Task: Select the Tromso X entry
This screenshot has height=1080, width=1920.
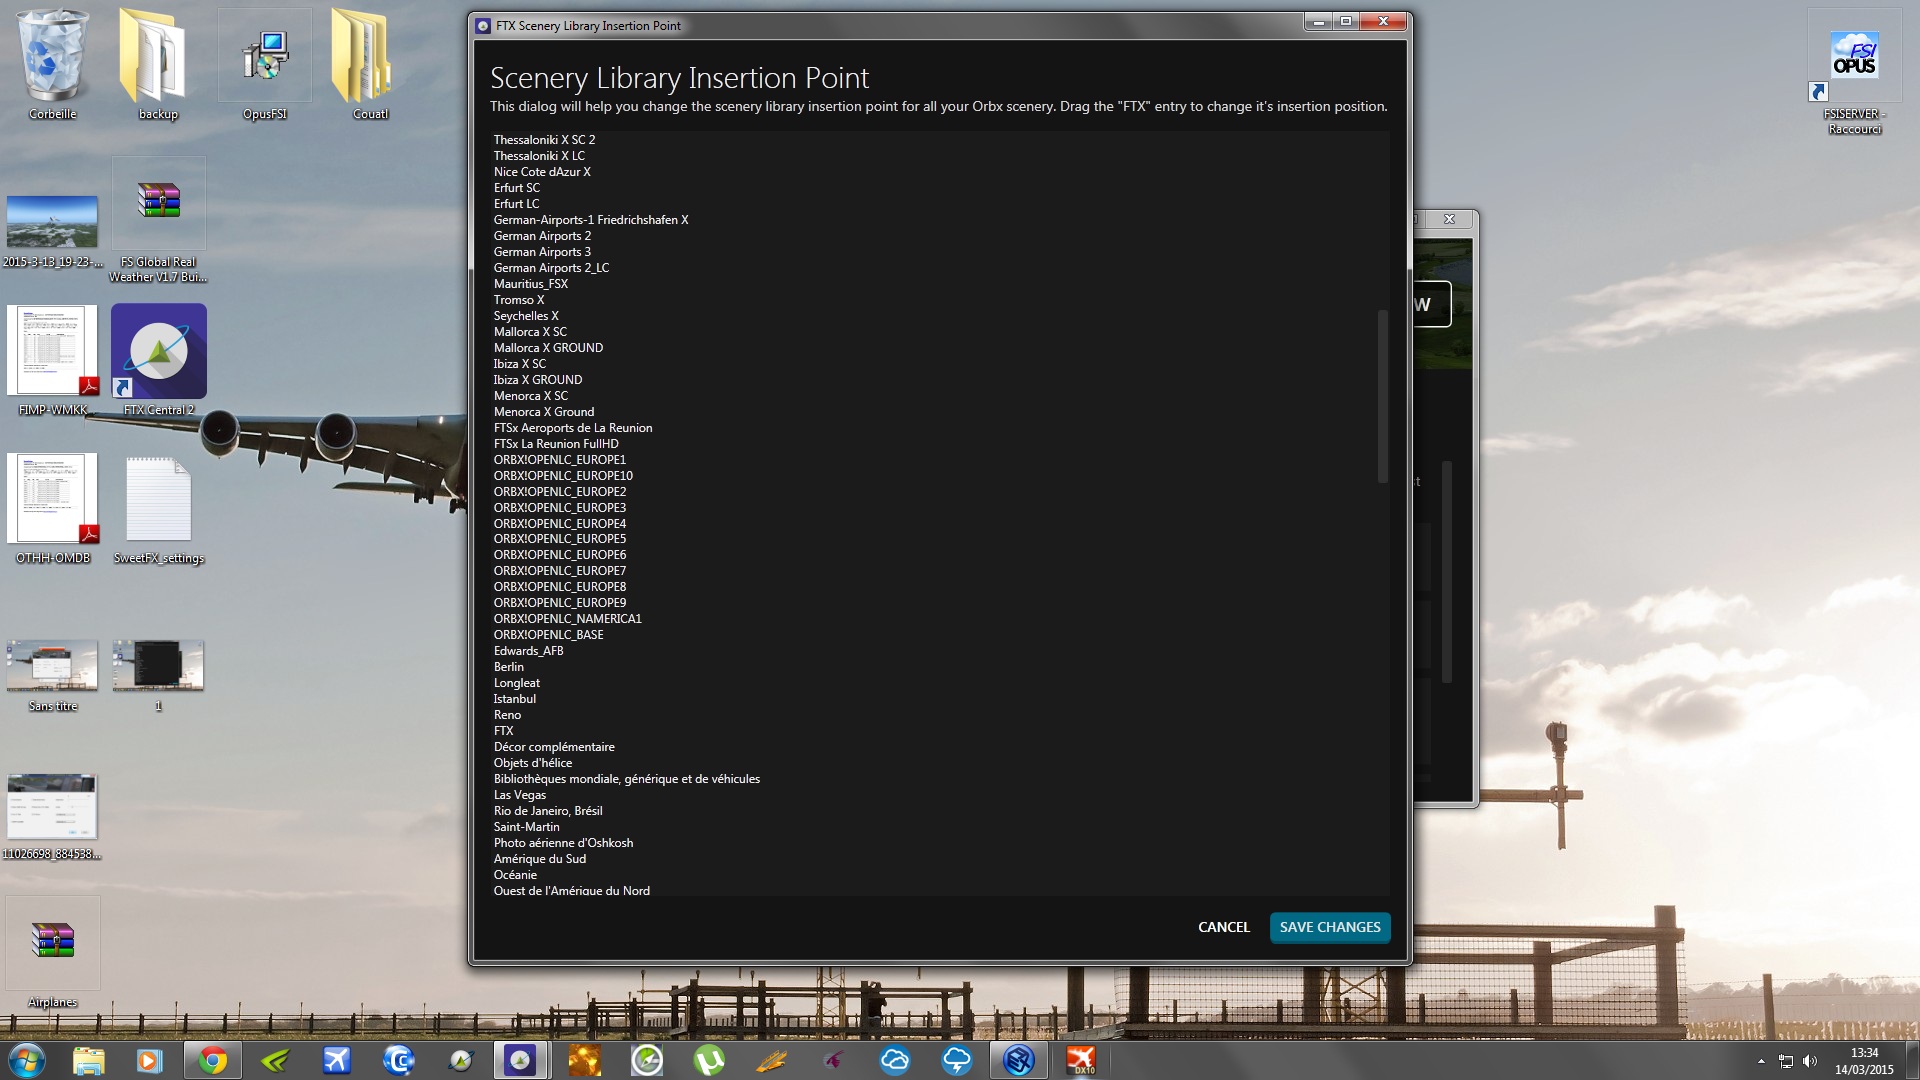Action: click(519, 300)
